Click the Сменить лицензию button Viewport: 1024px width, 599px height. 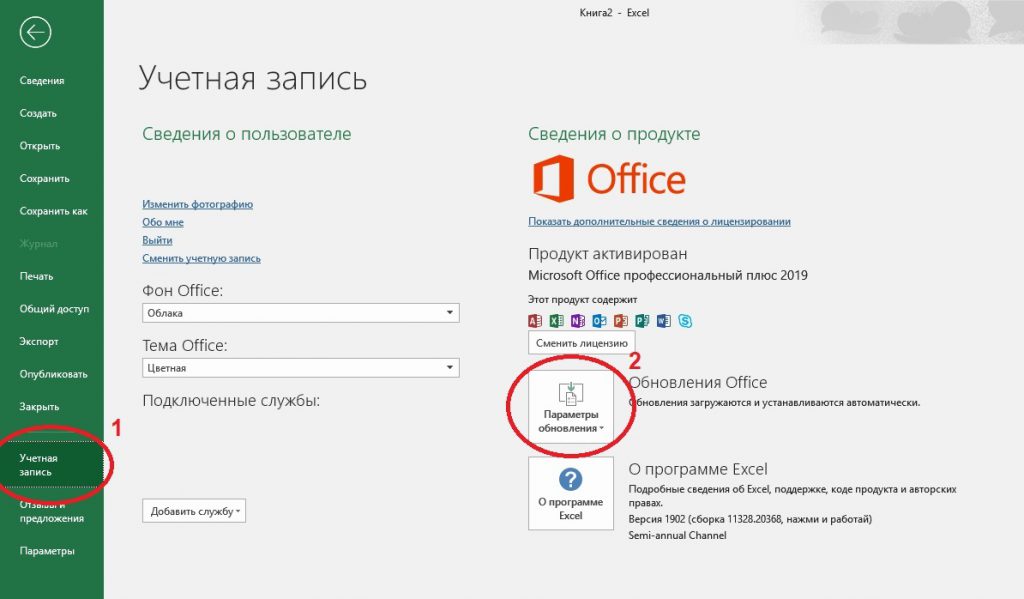pyautogui.click(x=581, y=343)
